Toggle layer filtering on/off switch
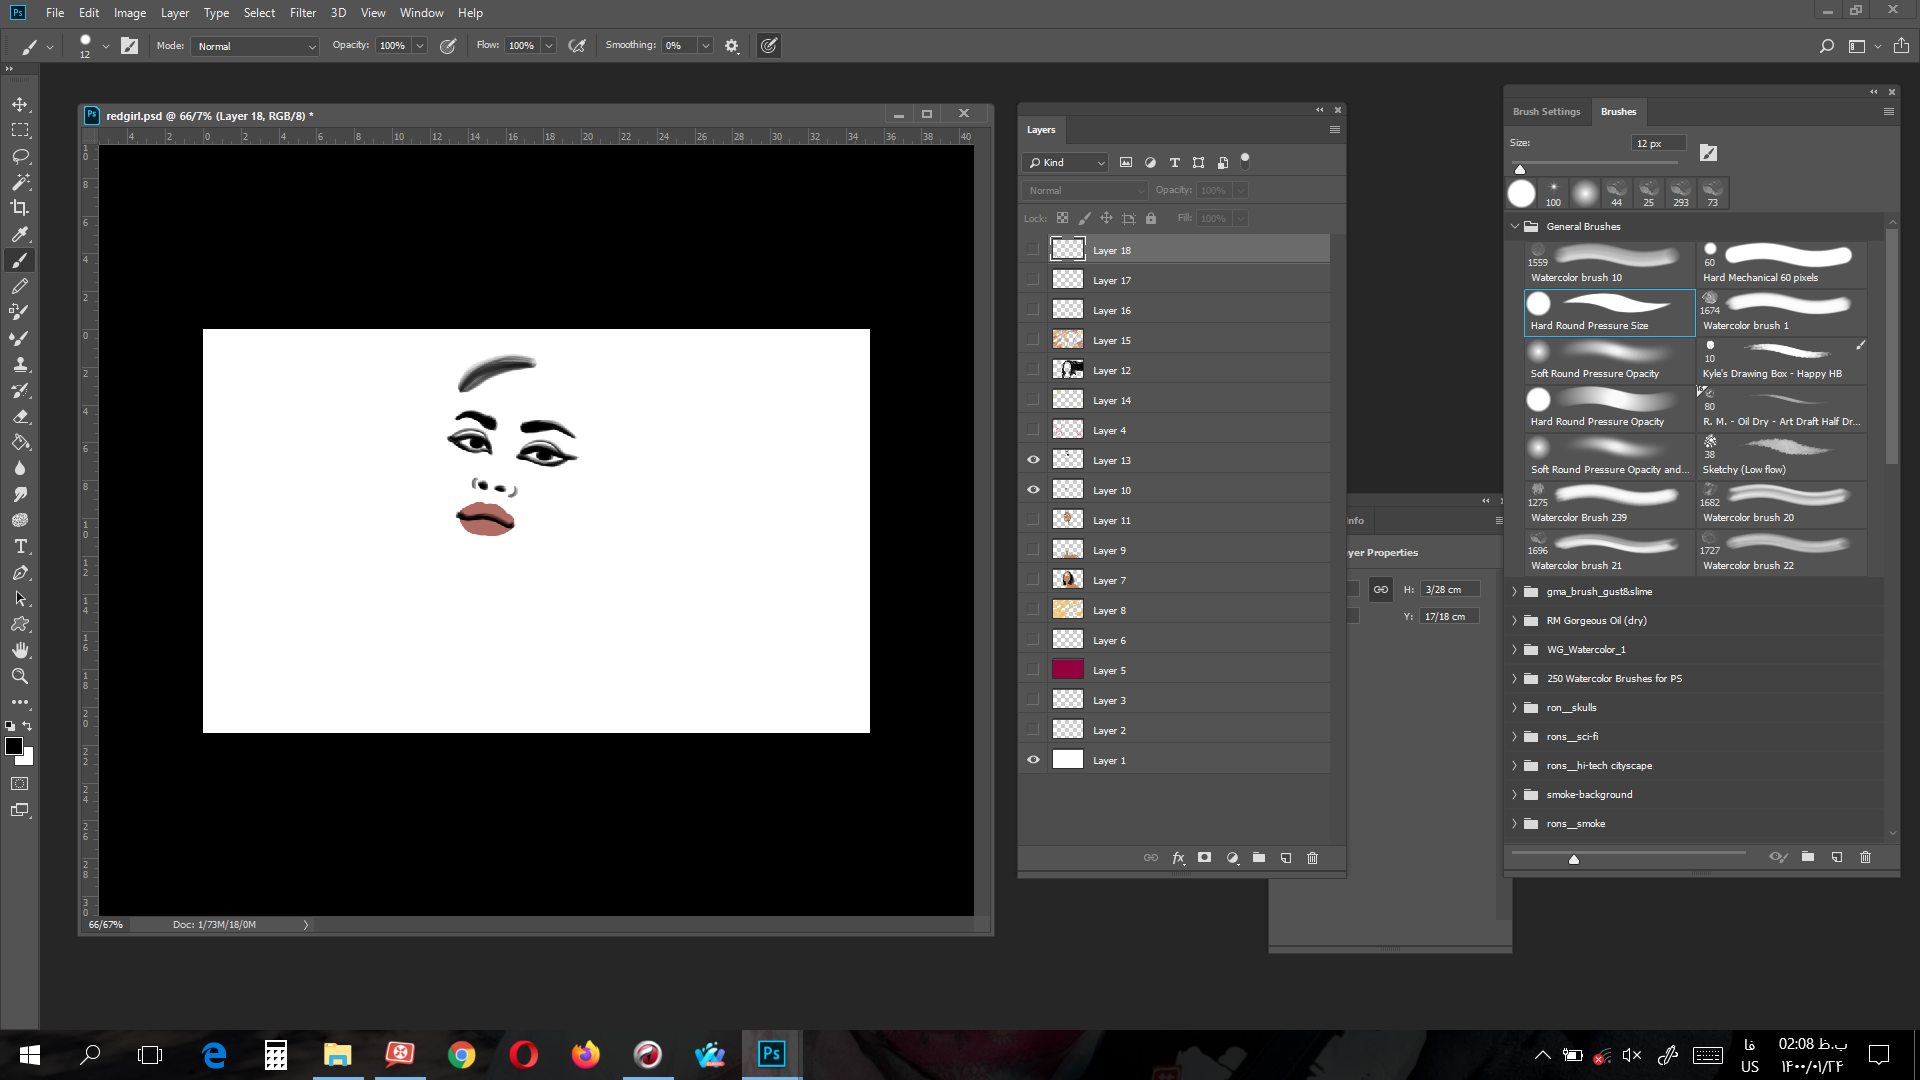This screenshot has width=1920, height=1080. click(x=1245, y=160)
